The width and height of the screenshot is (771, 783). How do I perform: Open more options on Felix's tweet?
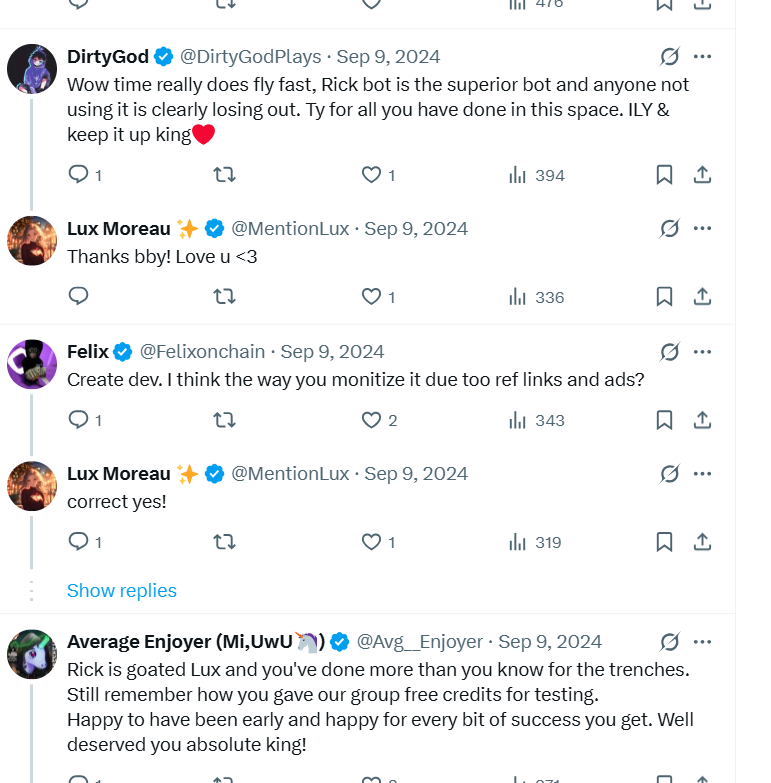click(702, 352)
